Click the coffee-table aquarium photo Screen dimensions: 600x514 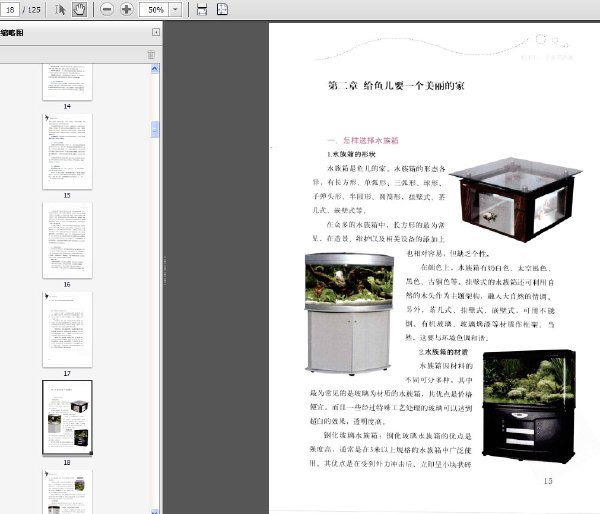(516, 199)
